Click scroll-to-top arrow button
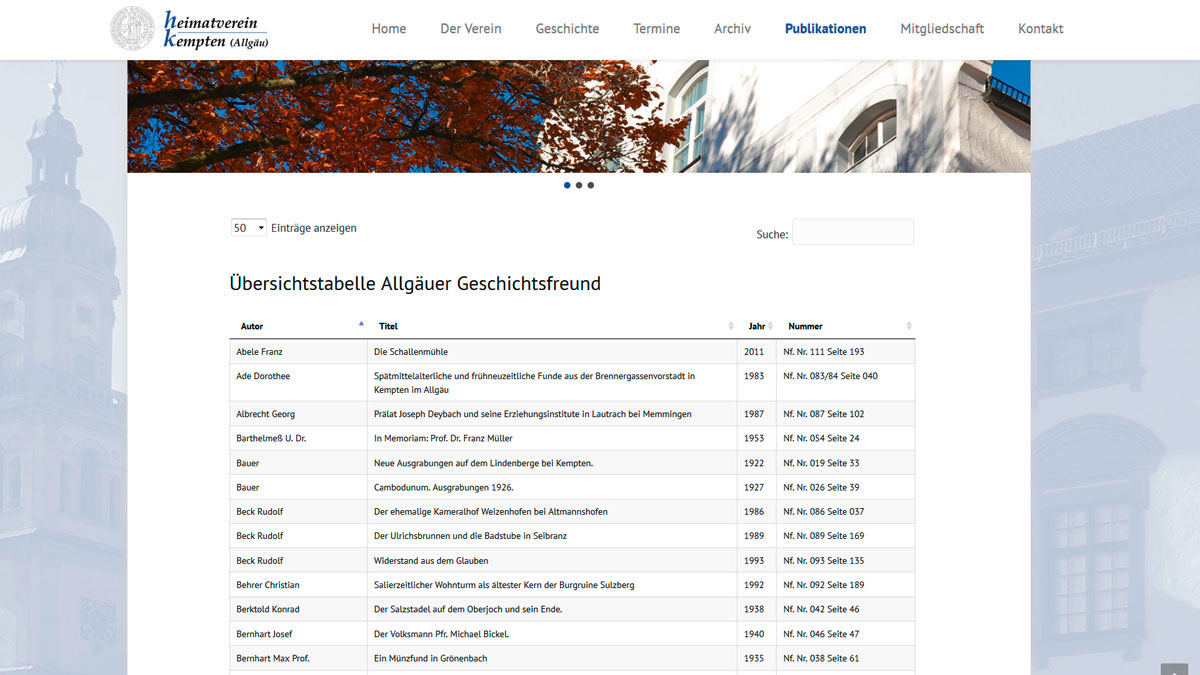Viewport: 1200px width, 675px height. coord(1174,669)
